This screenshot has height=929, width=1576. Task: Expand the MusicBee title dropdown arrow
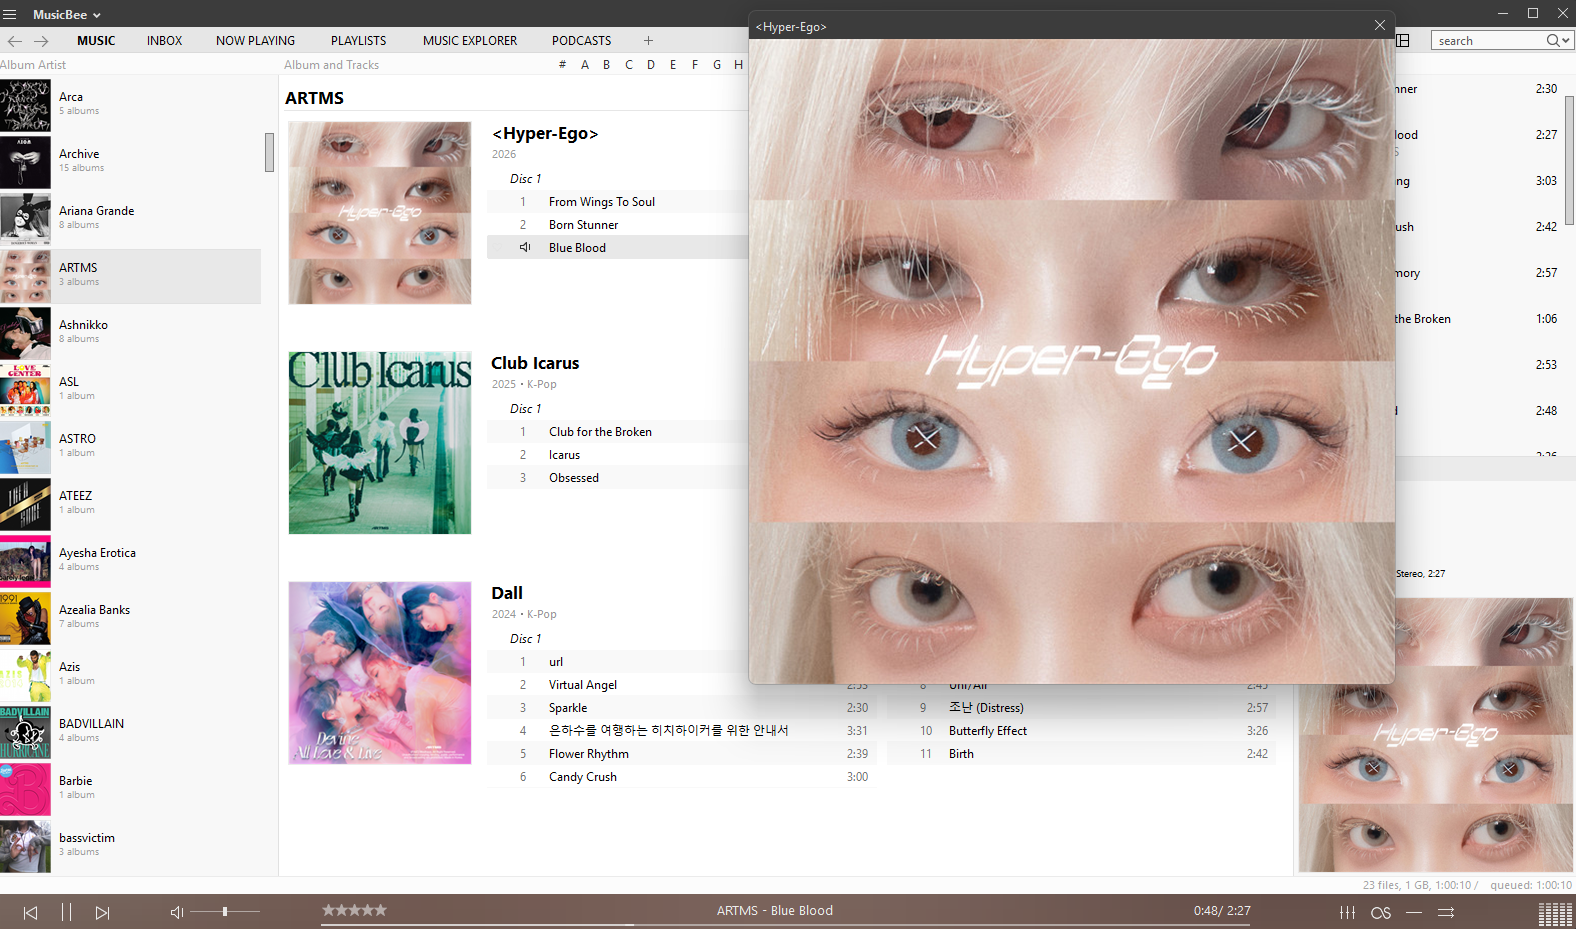click(97, 15)
